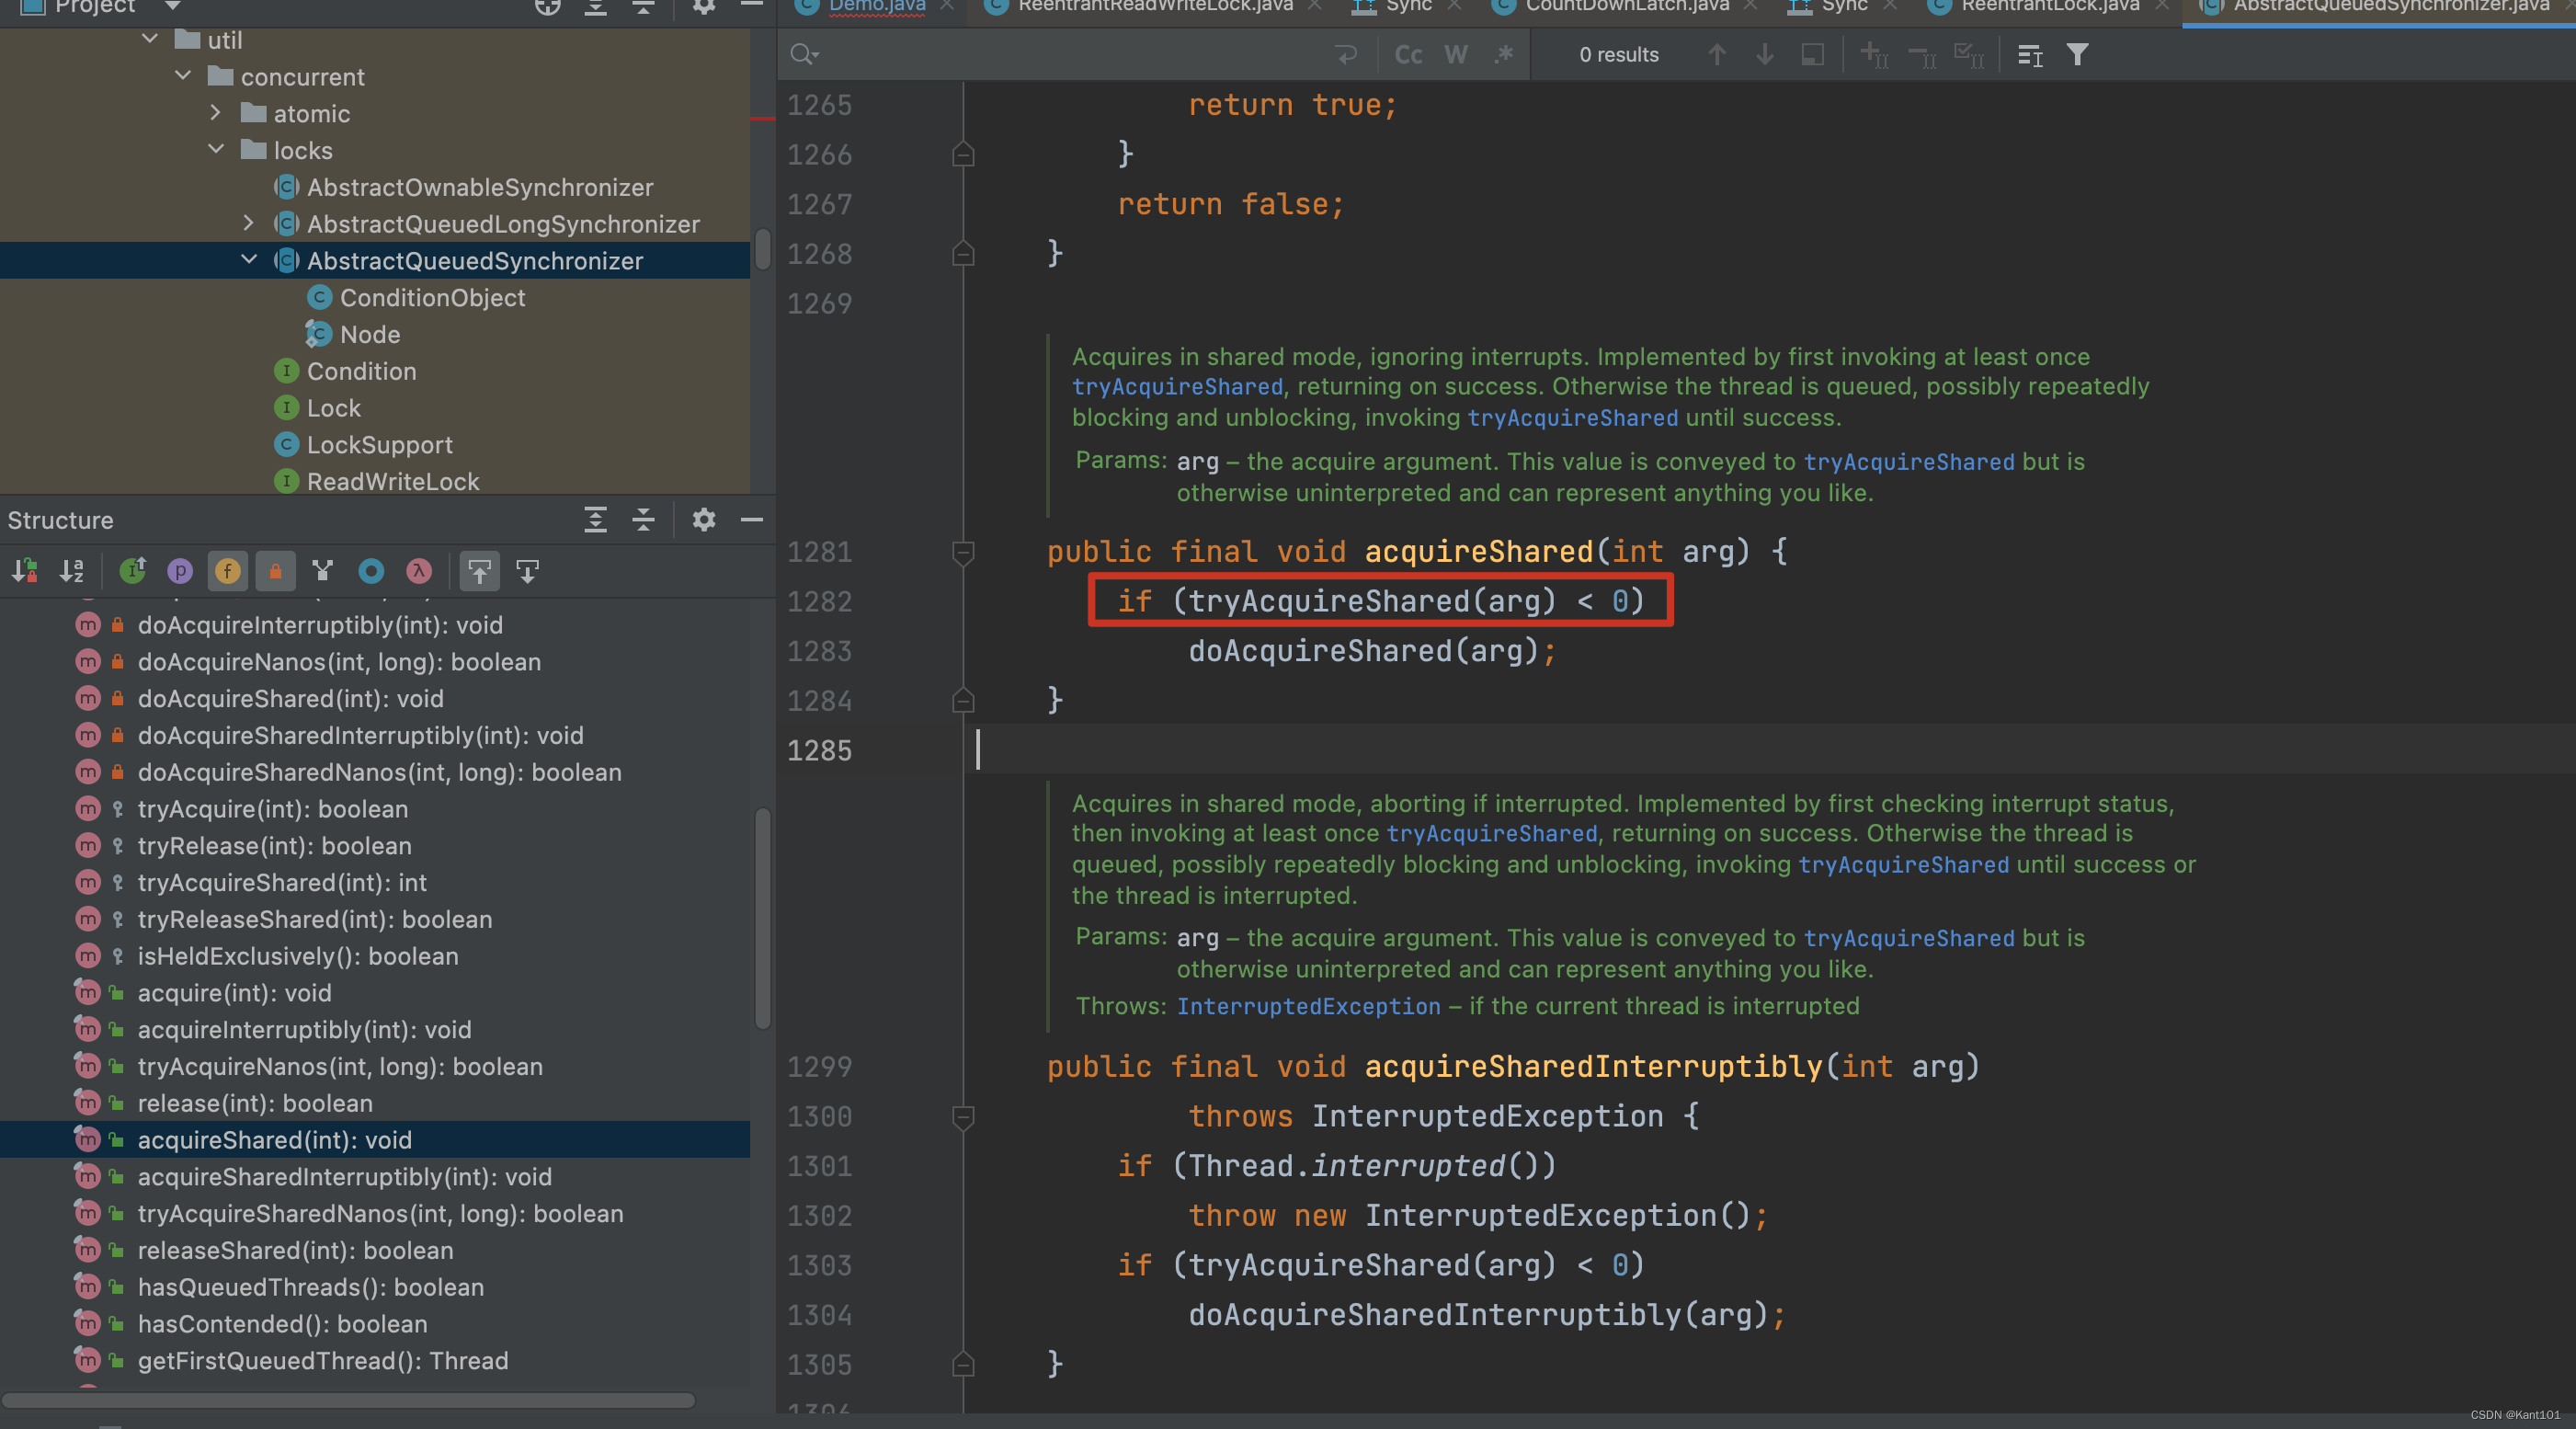
Task: Follow the InterruptedException doc link
Action: pos(1308,1006)
